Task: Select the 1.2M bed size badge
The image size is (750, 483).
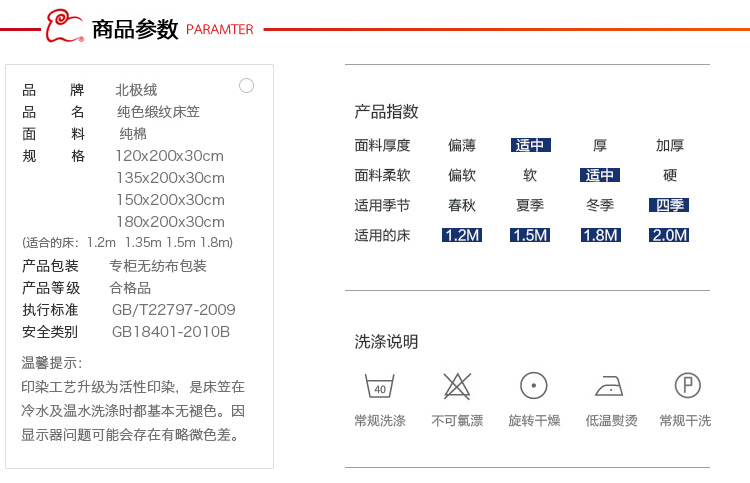Action: (462, 235)
